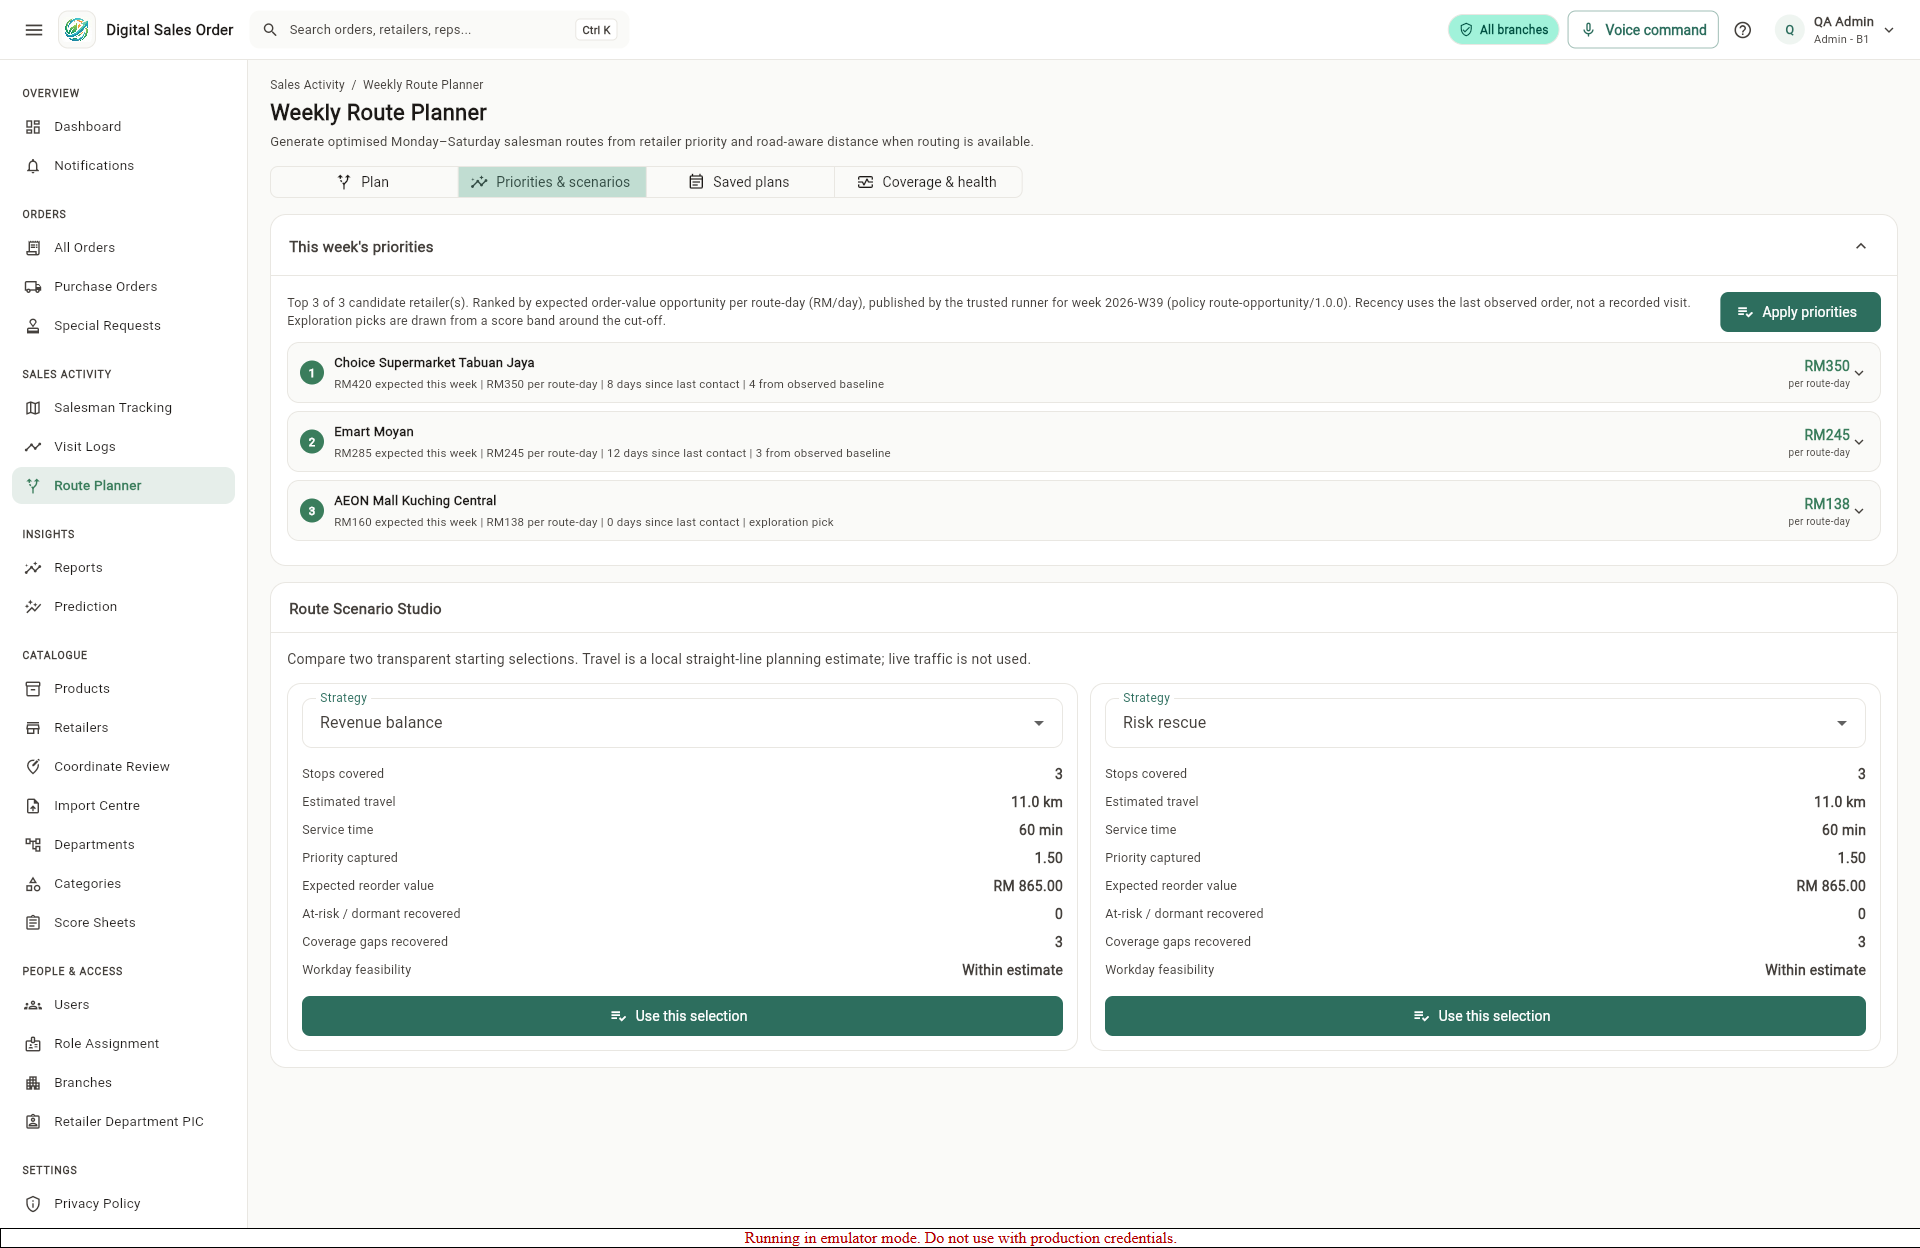Collapse This week's priorities panel

1861,246
